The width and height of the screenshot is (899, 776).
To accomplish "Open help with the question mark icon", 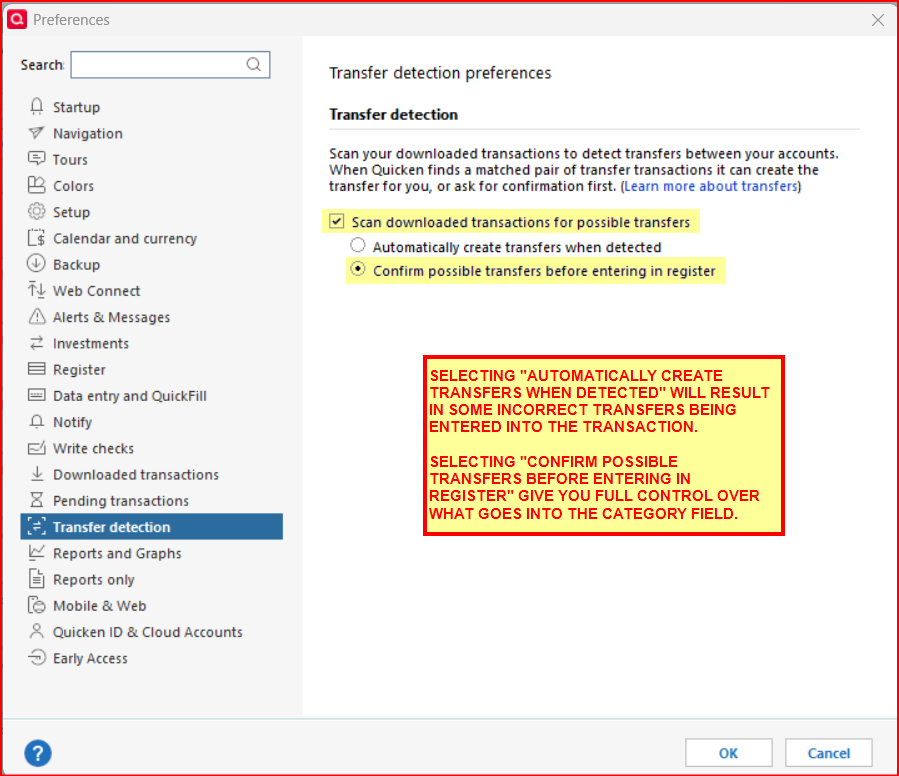I will click(x=38, y=753).
